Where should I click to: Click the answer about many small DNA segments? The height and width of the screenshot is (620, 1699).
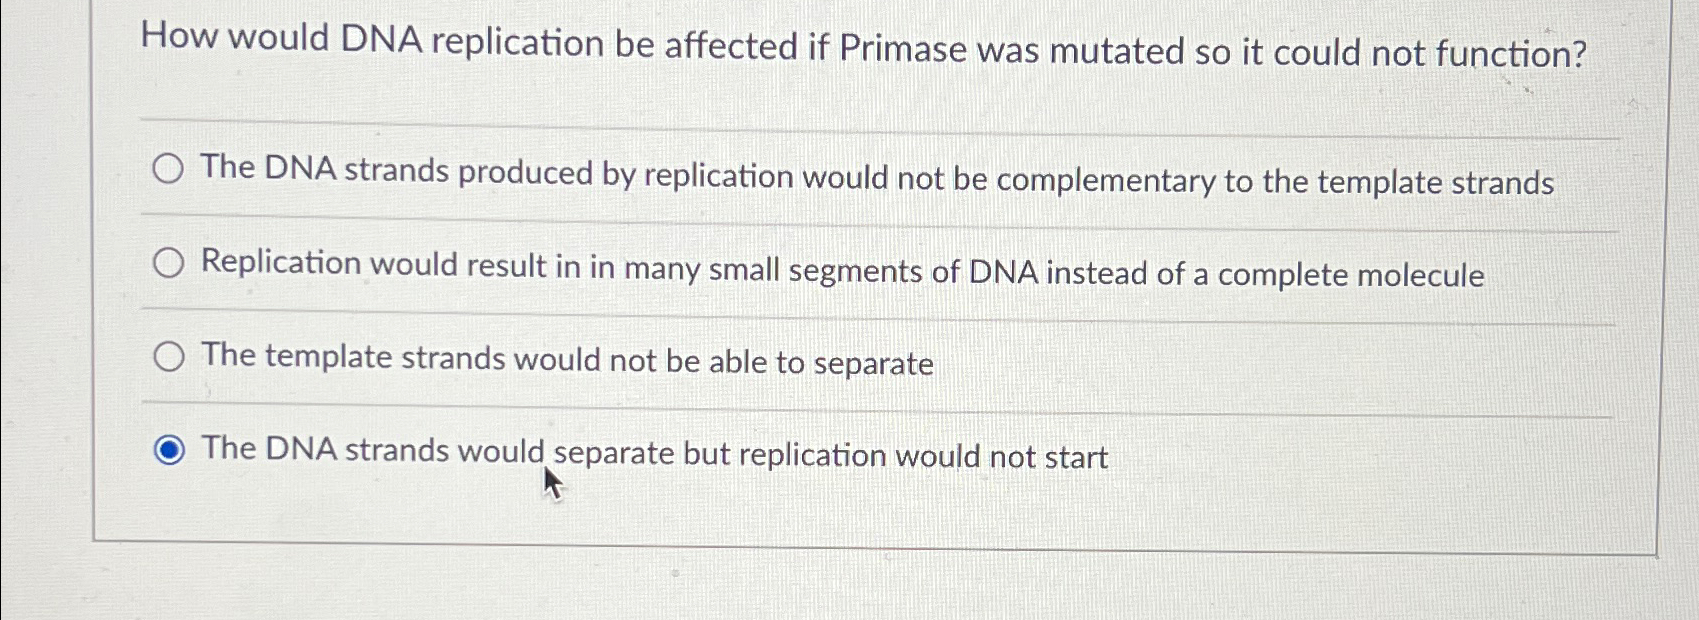click(841, 270)
